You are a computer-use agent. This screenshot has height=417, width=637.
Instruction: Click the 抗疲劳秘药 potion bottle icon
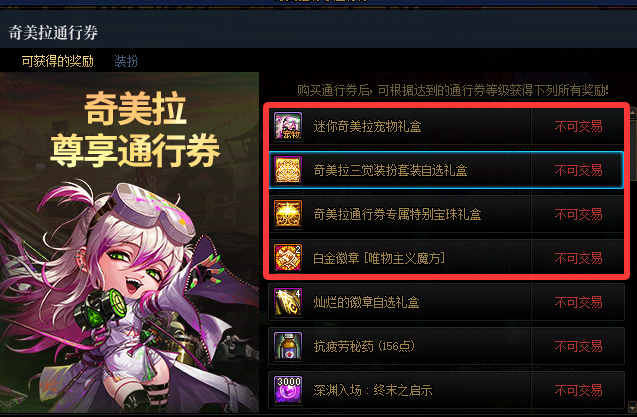[288, 346]
